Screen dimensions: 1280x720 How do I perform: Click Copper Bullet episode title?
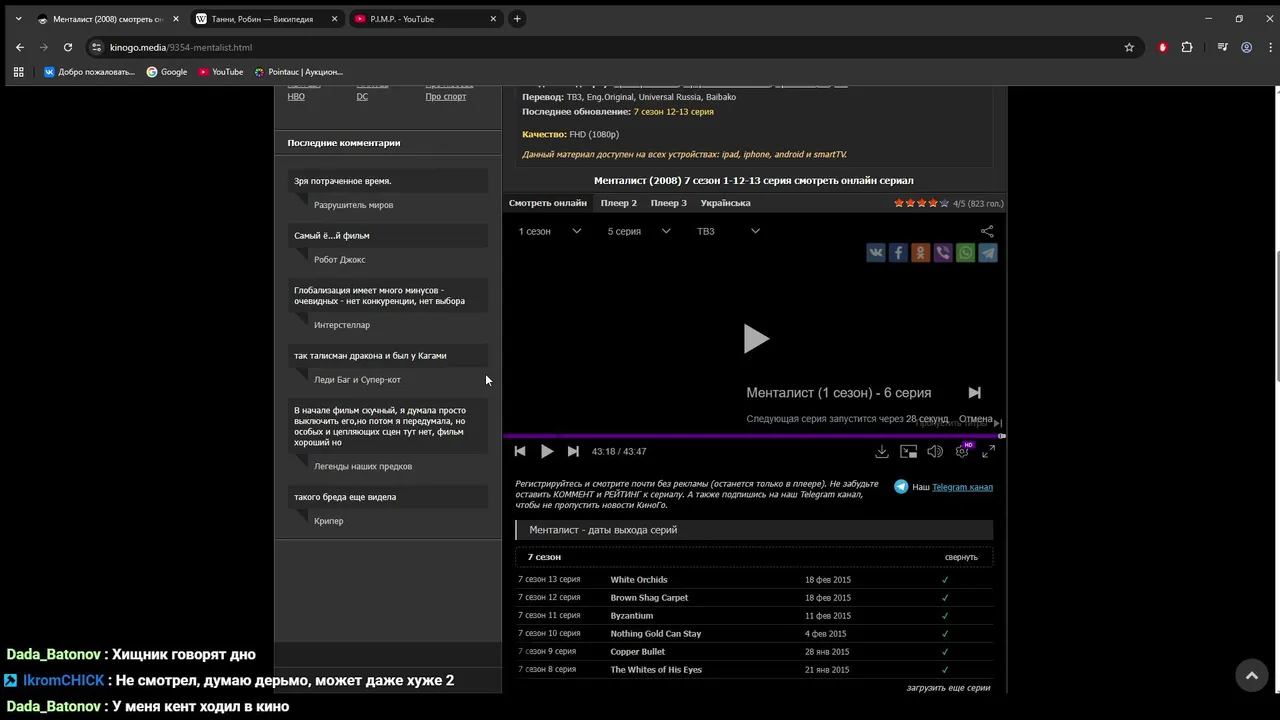click(x=638, y=652)
